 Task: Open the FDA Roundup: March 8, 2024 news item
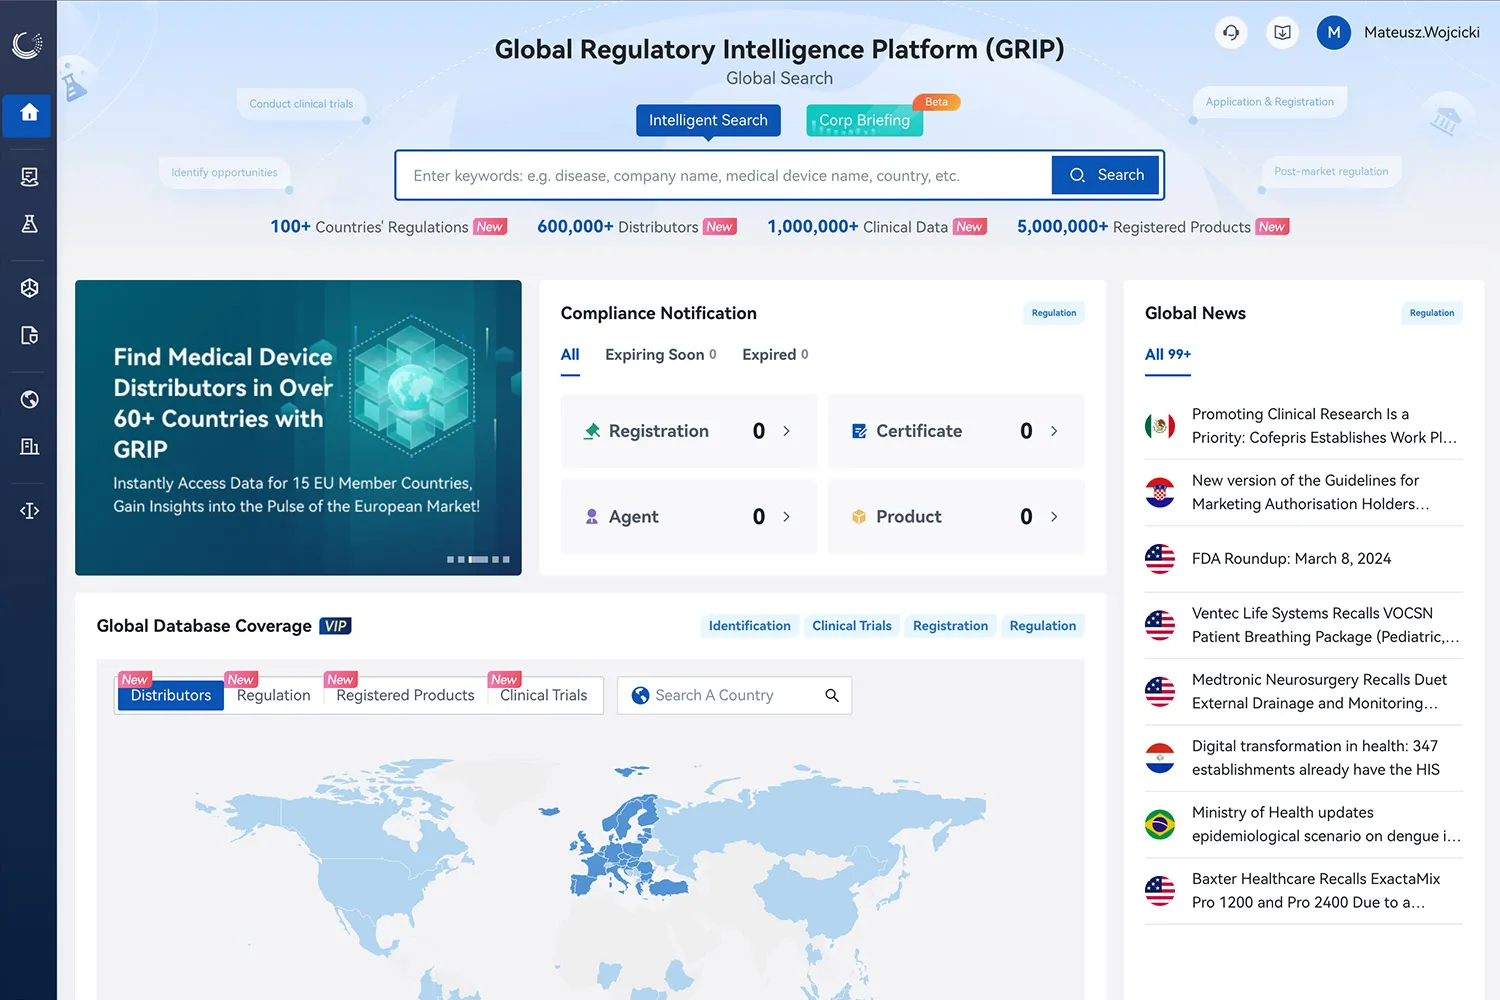pos(1291,559)
